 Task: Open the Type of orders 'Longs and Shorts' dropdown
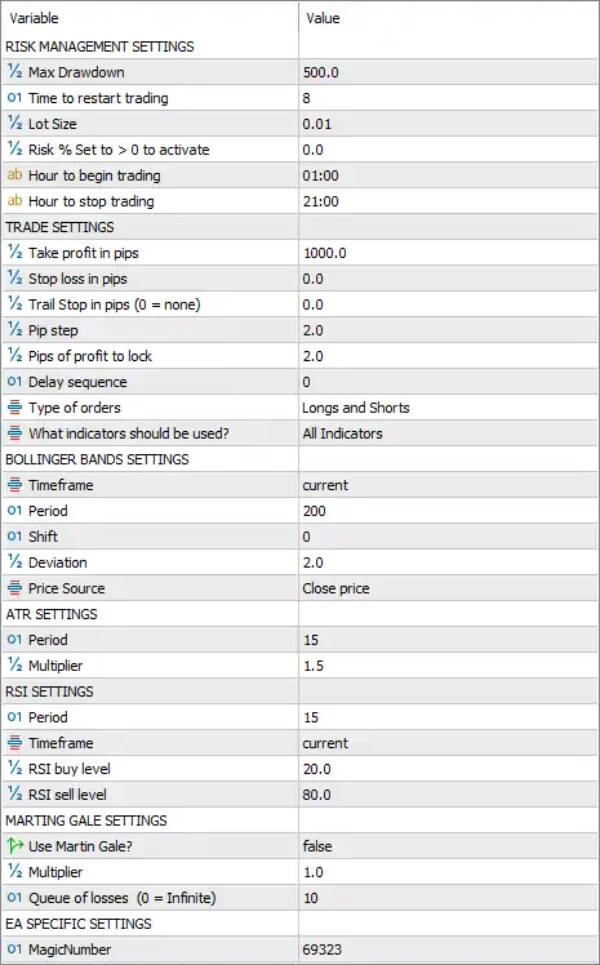click(448, 407)
